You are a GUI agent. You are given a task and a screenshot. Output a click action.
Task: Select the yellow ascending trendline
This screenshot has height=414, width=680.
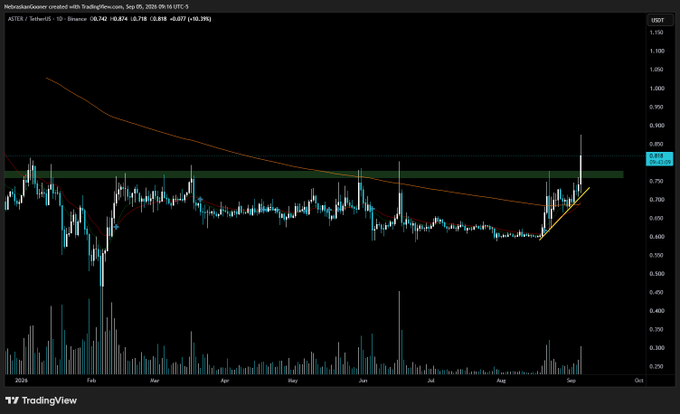pos(564,213)
